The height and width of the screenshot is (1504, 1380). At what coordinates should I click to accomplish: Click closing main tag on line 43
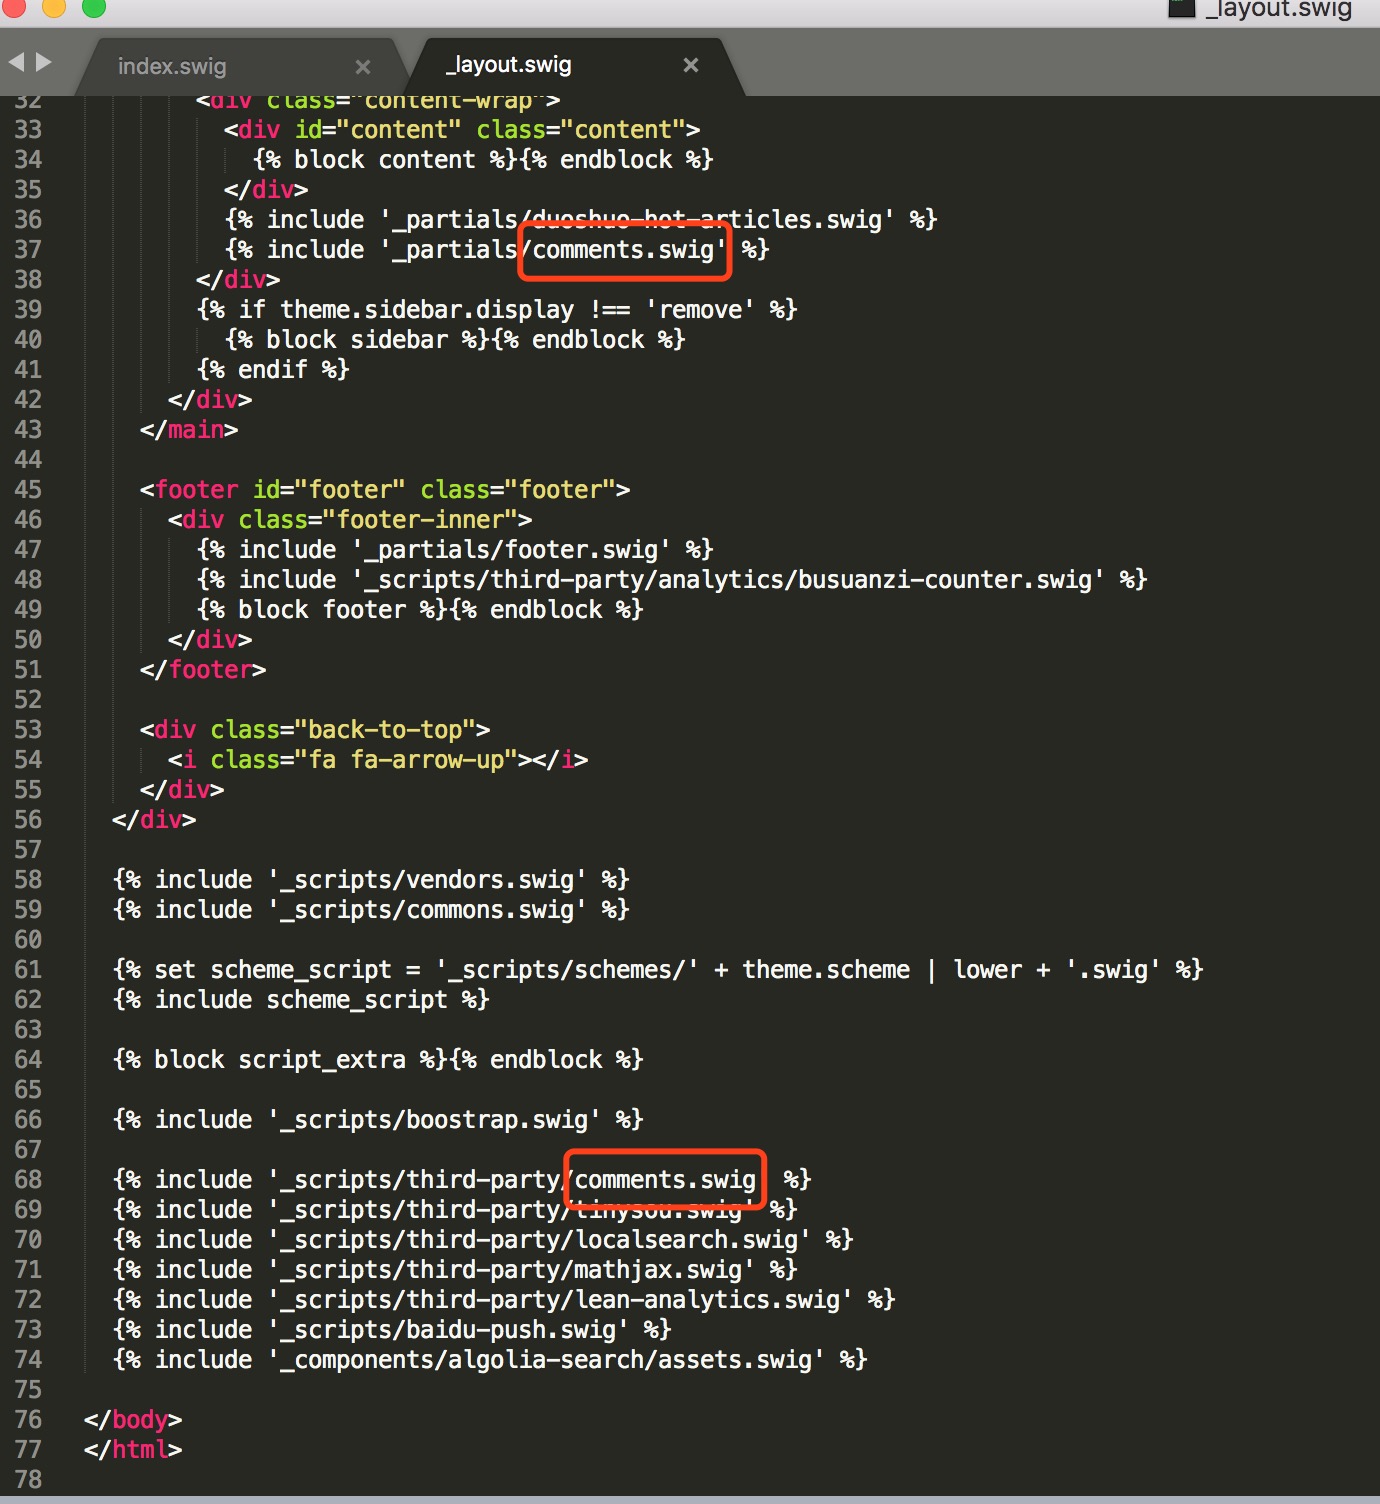189,430
